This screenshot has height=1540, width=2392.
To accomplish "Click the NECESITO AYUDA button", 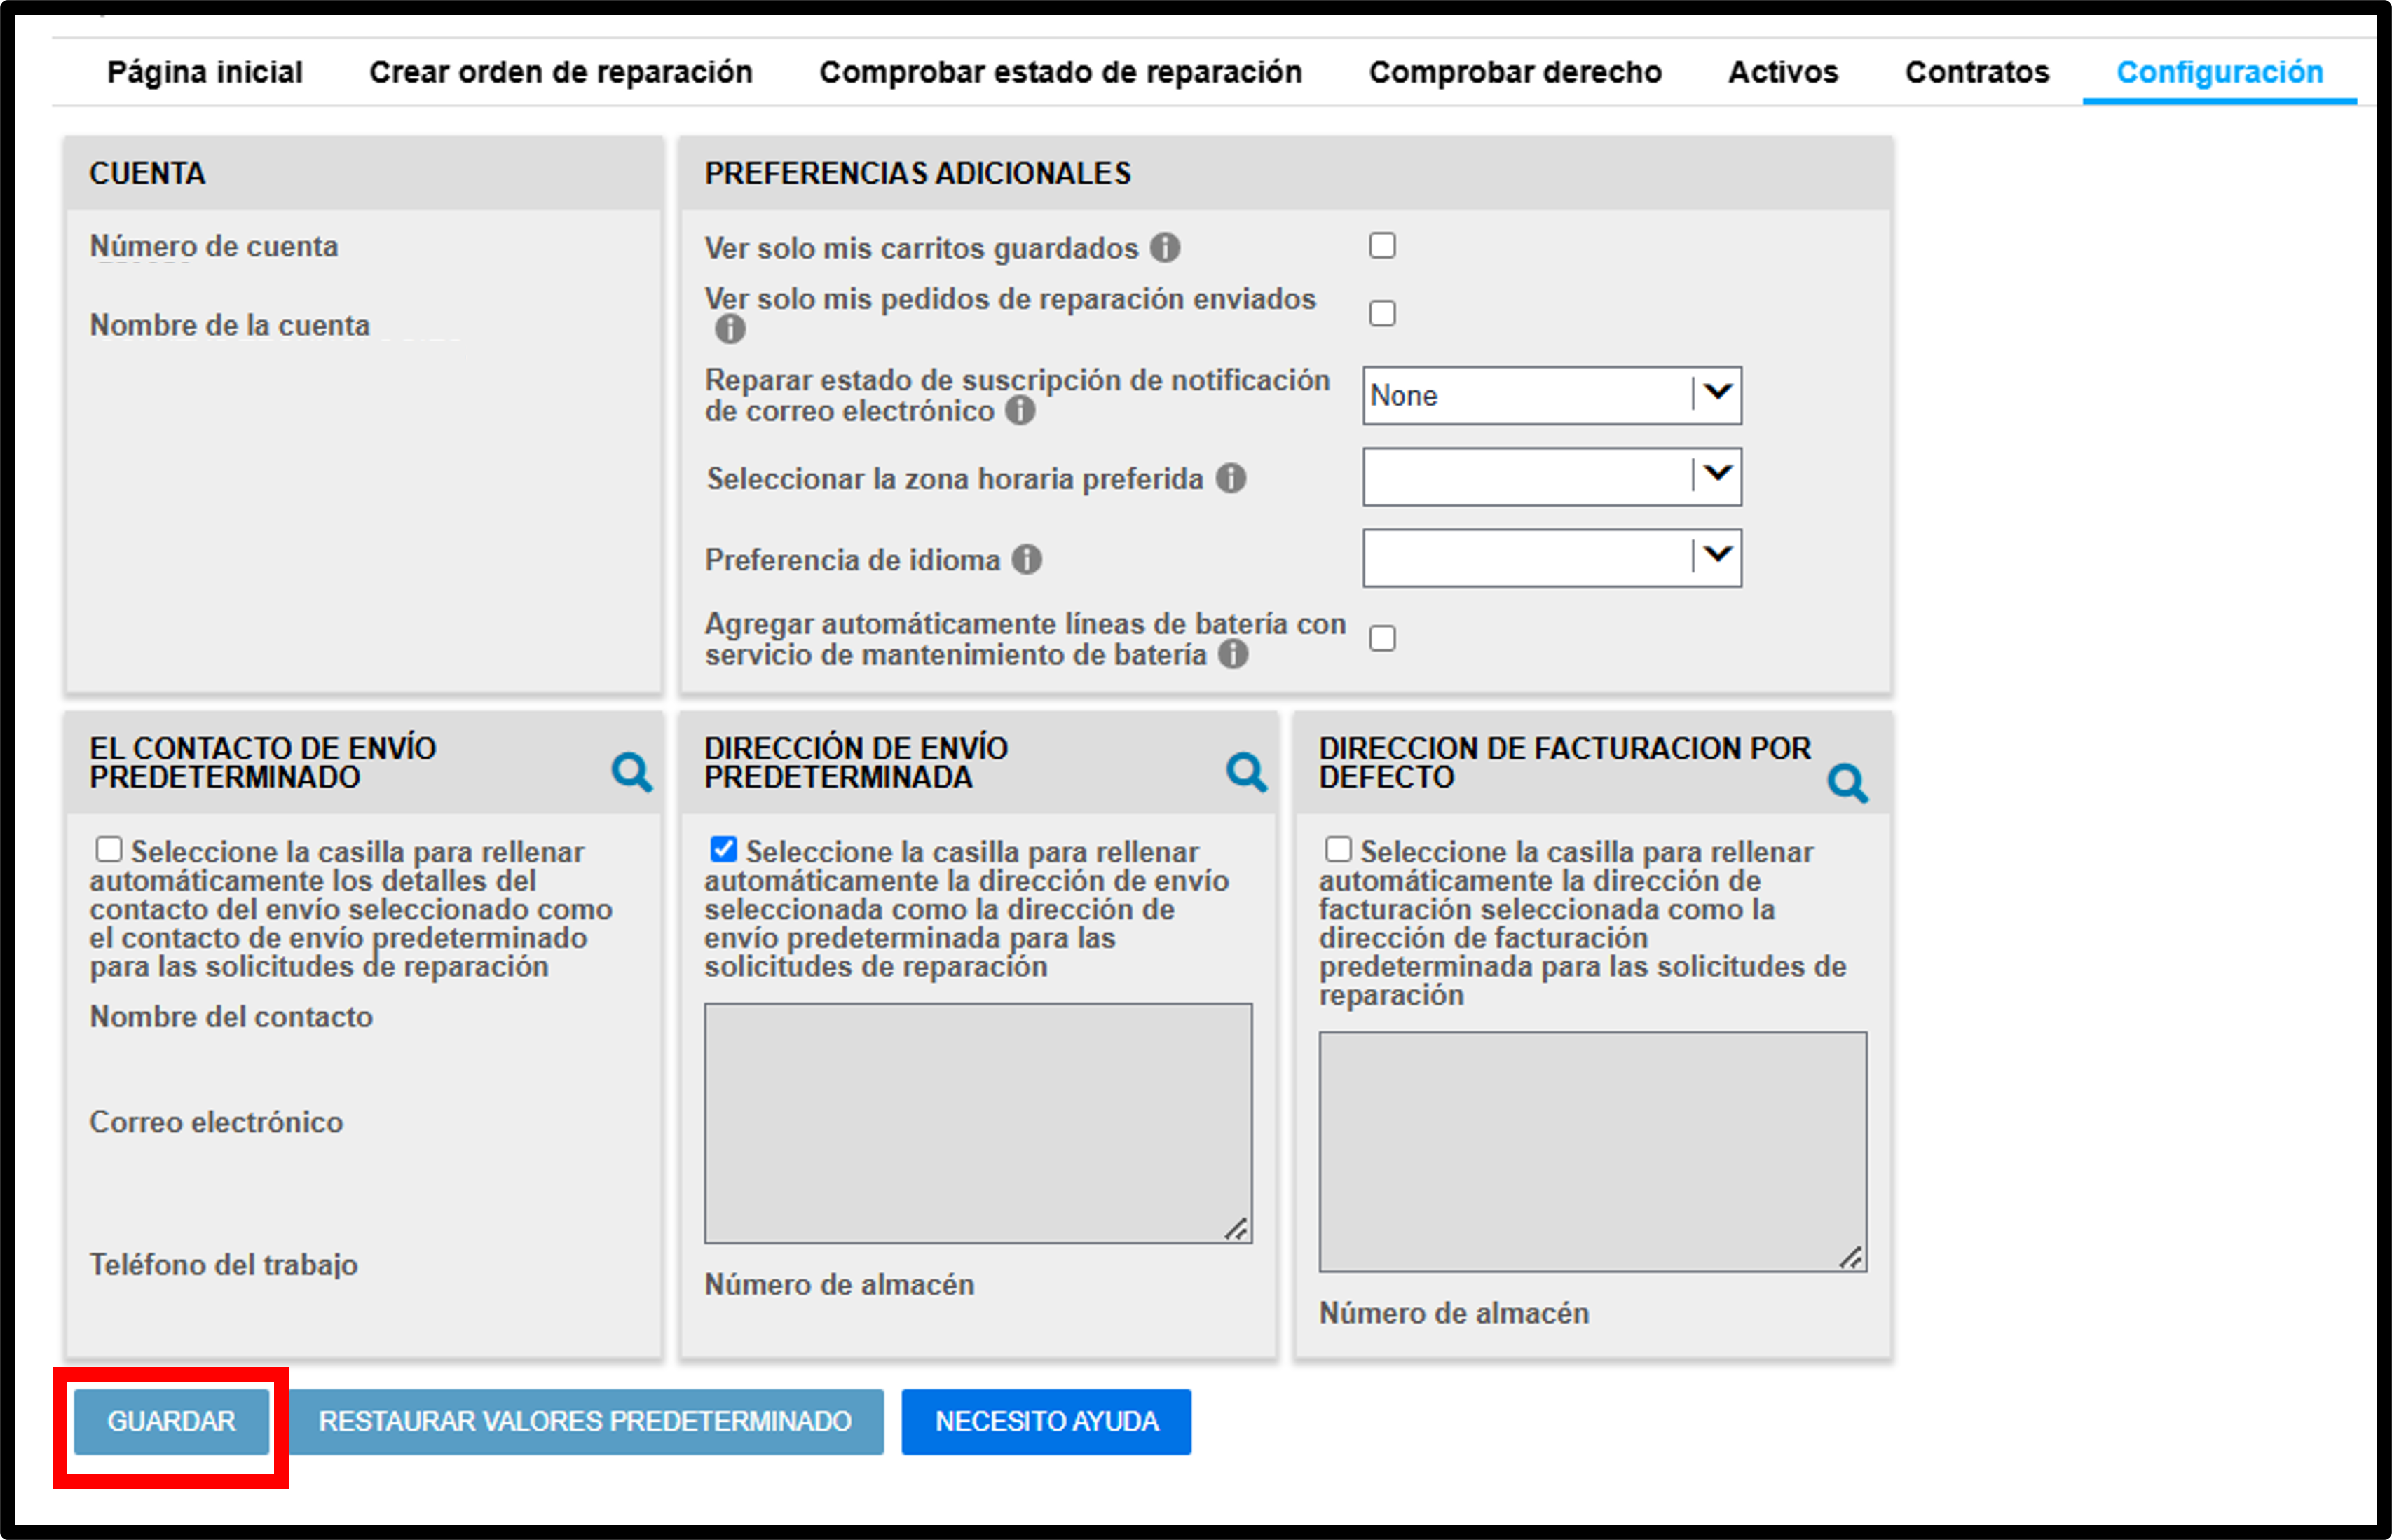I will coord(1046,1421).
